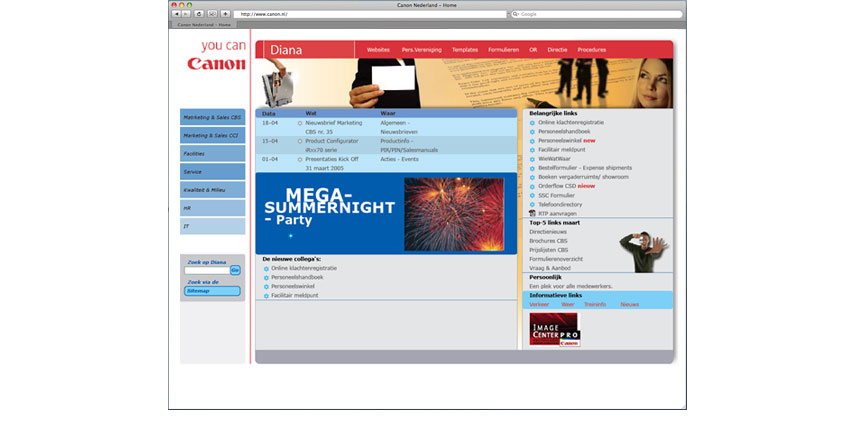
Task: Open the Service sidebar section
Action: point(213,172)
